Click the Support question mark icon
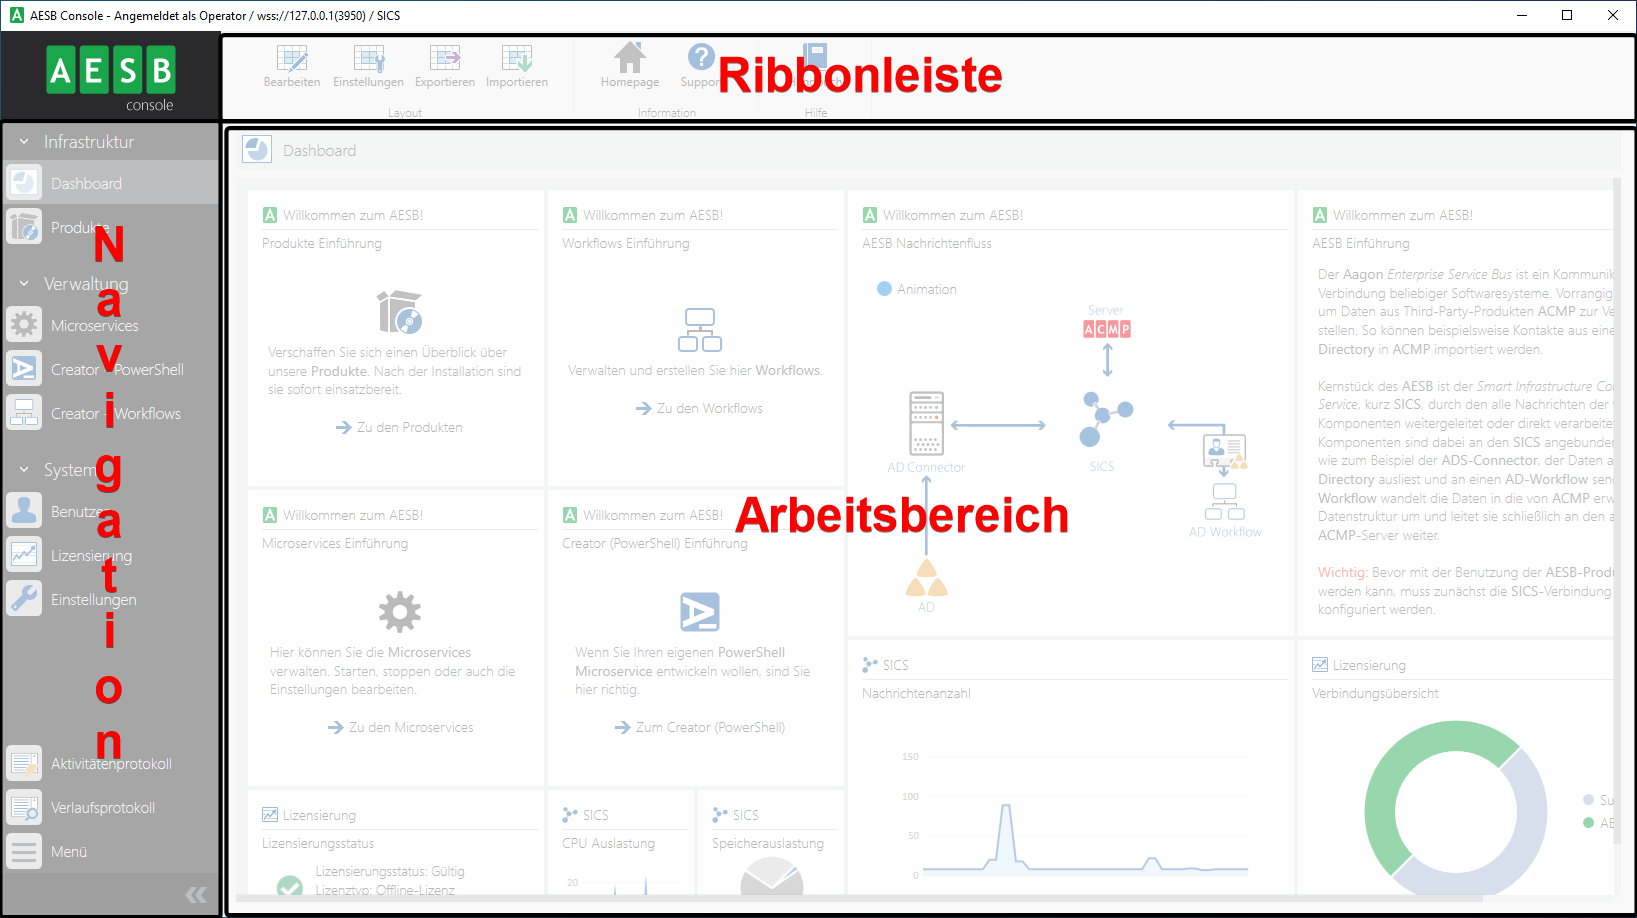The image size is (1637, 918). (701, 58)
